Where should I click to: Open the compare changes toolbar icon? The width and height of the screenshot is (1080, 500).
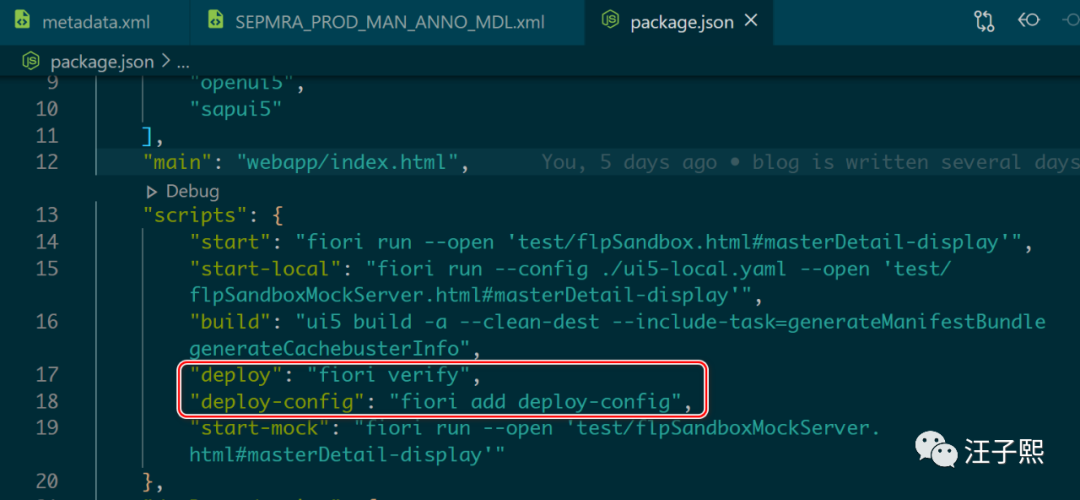[984, 21]
